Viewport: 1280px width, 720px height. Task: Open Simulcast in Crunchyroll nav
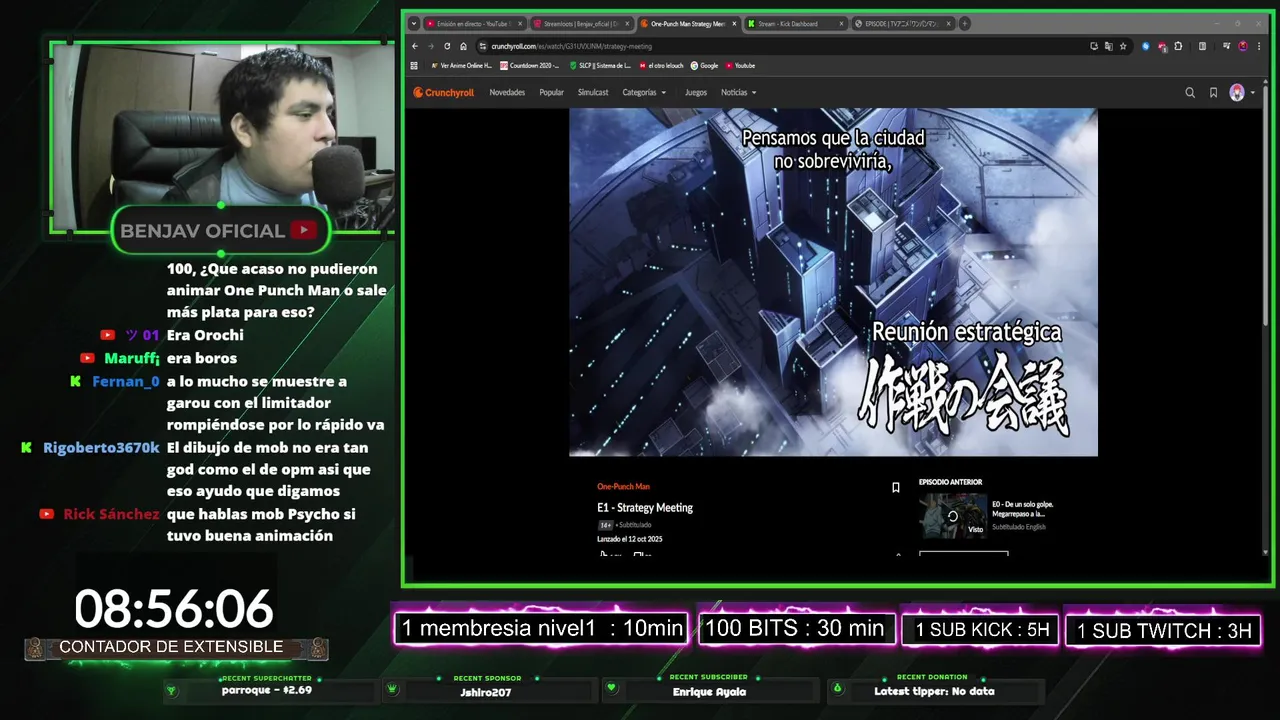[x=593, y=92]
